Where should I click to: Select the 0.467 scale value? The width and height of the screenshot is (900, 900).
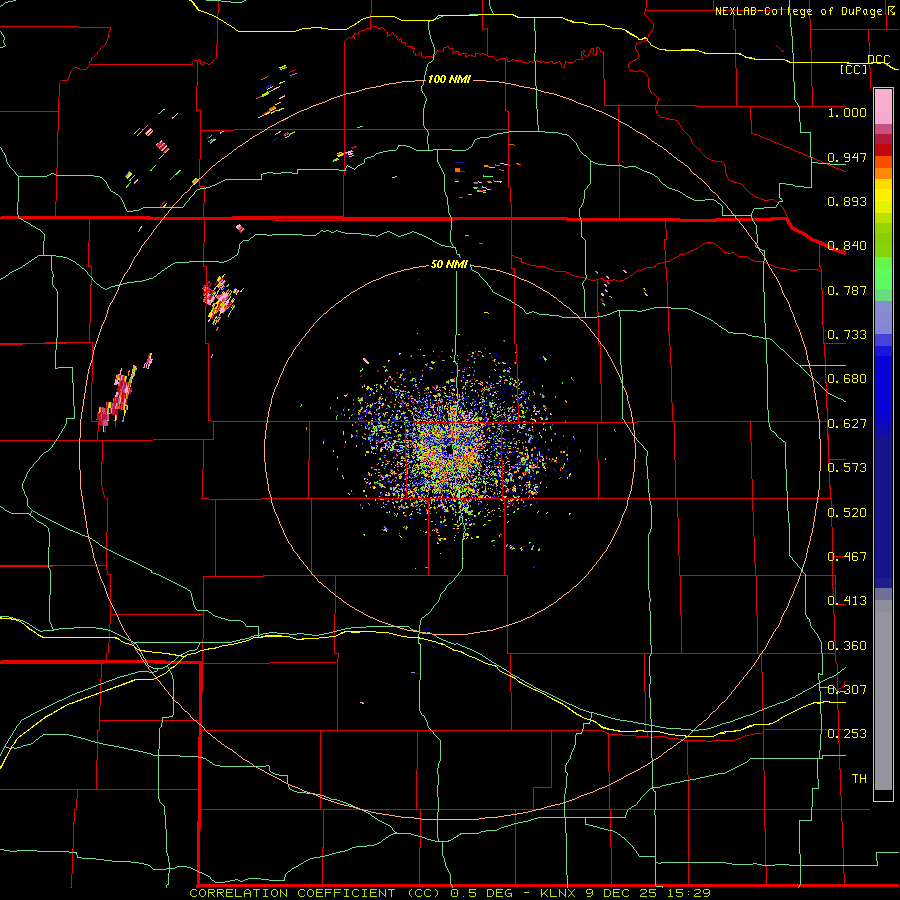coord(847,556)
